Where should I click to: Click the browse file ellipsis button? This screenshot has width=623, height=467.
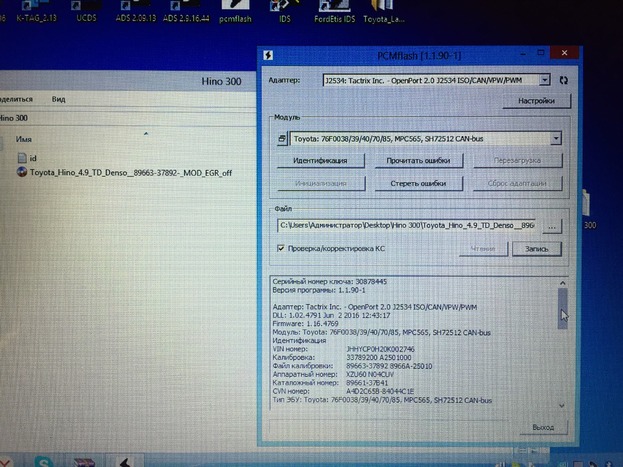pos(551,227)
